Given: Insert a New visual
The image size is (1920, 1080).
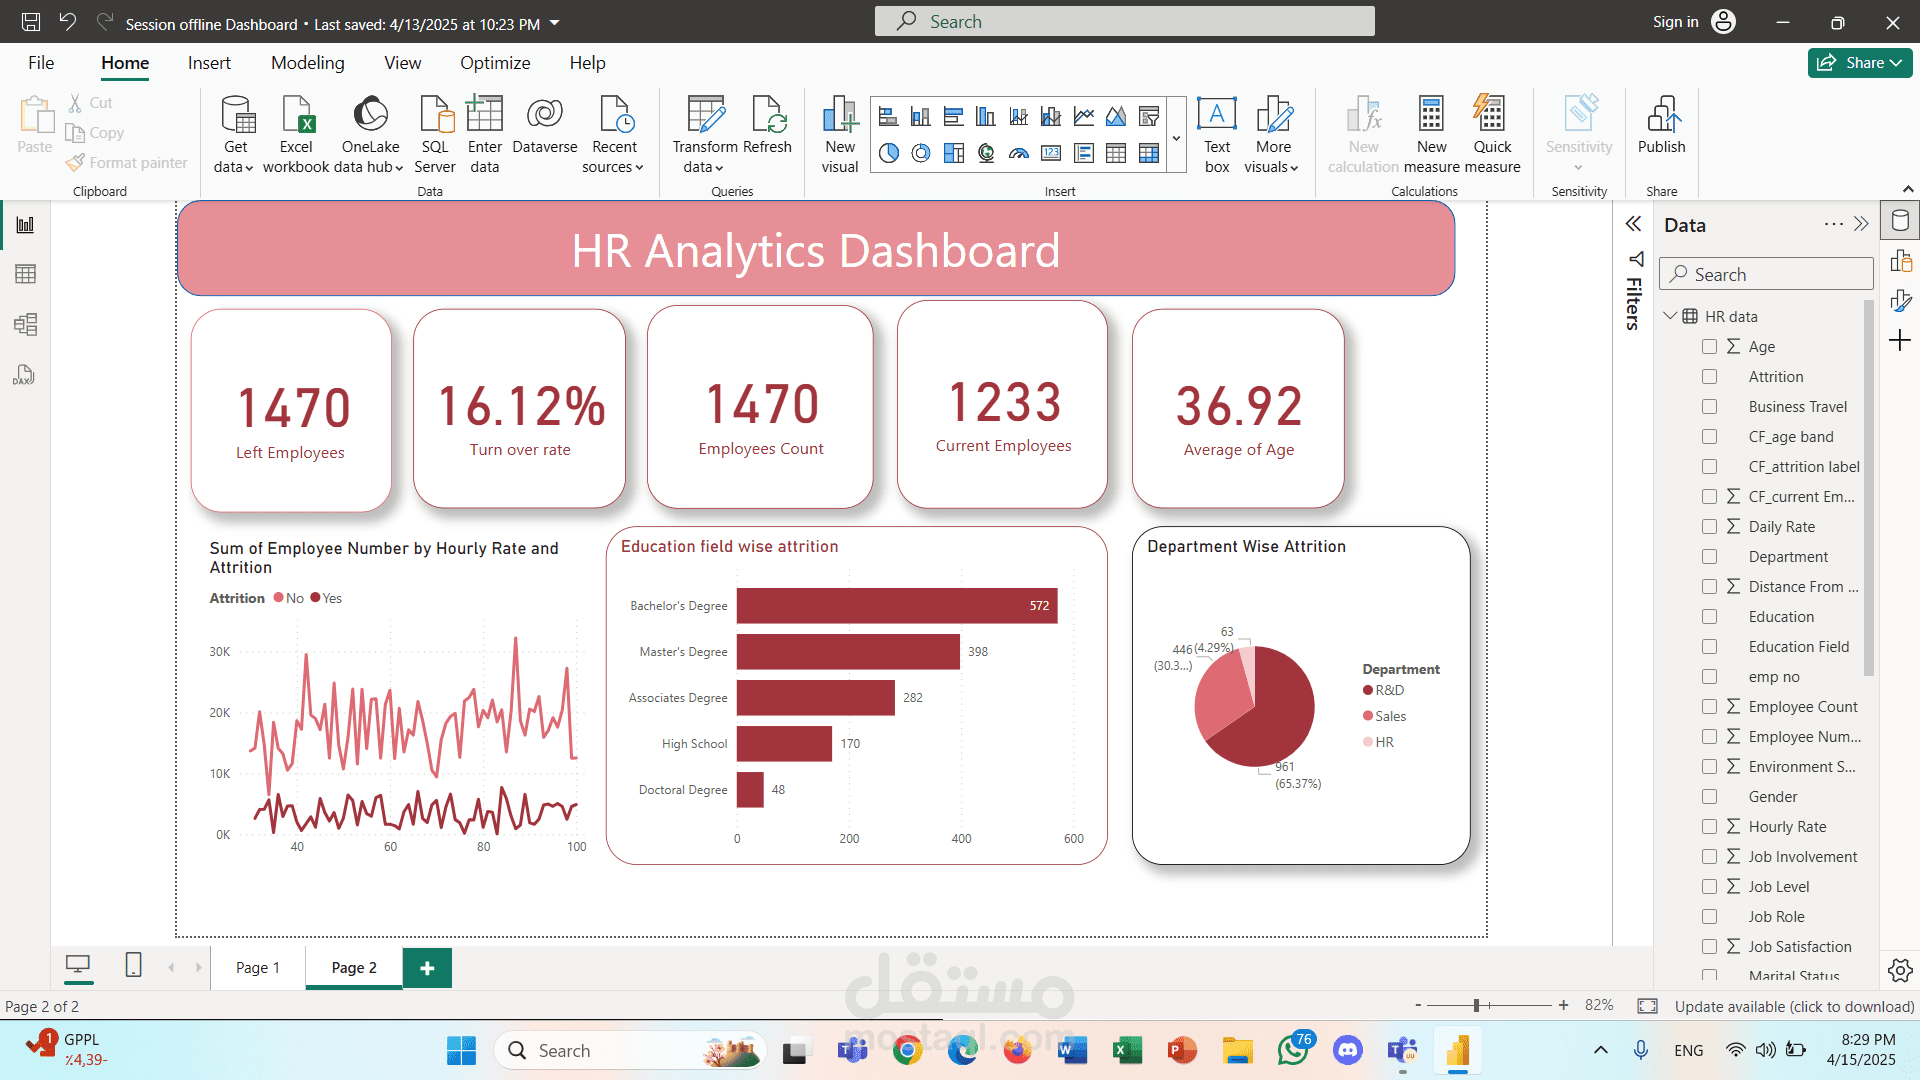Looking at the screenshot, I should click(x=840, y=134).
